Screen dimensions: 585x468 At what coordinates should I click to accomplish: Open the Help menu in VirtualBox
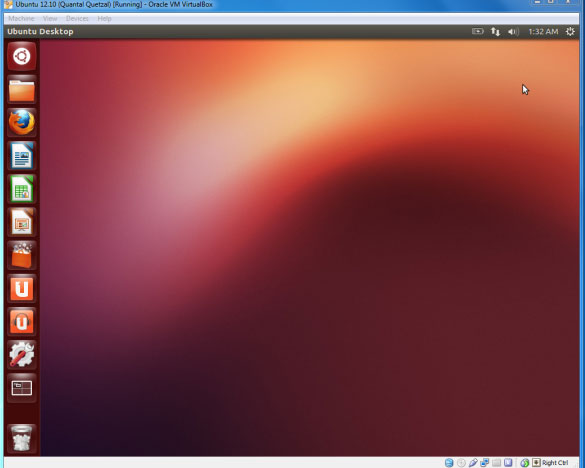[104, 18]
